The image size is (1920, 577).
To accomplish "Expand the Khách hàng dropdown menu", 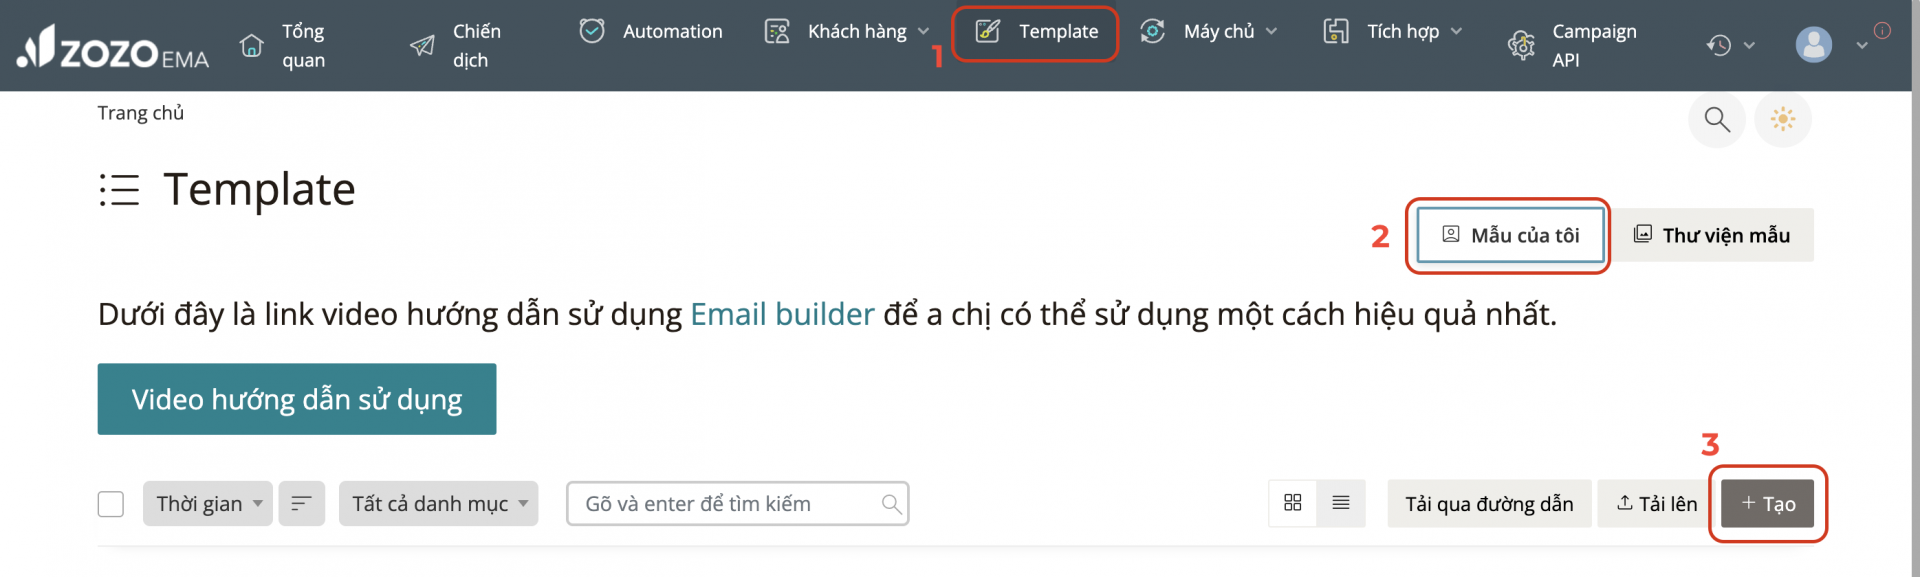I will 868,32.
